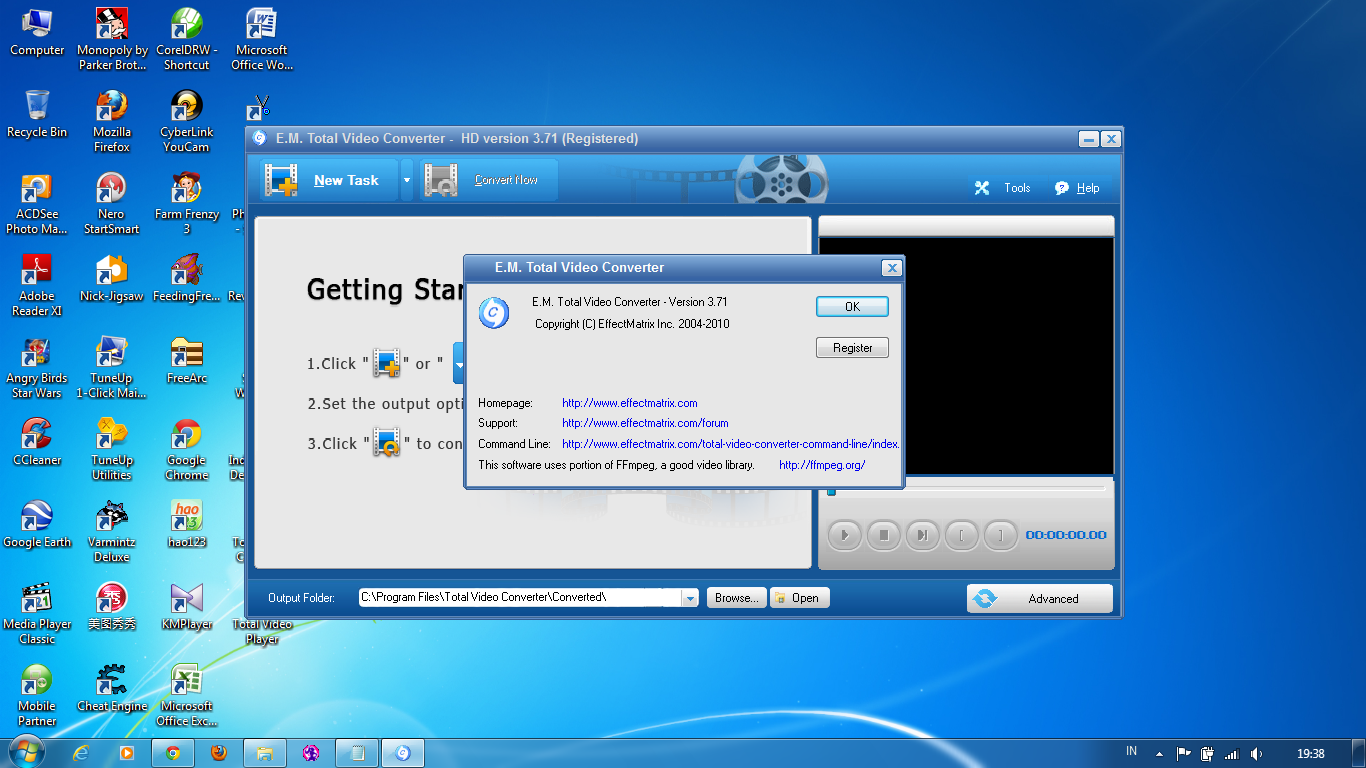Start conversion with Convert Now
This screenshot has height=768, width=1366.
pyautogui.click(x=488, y=180)
